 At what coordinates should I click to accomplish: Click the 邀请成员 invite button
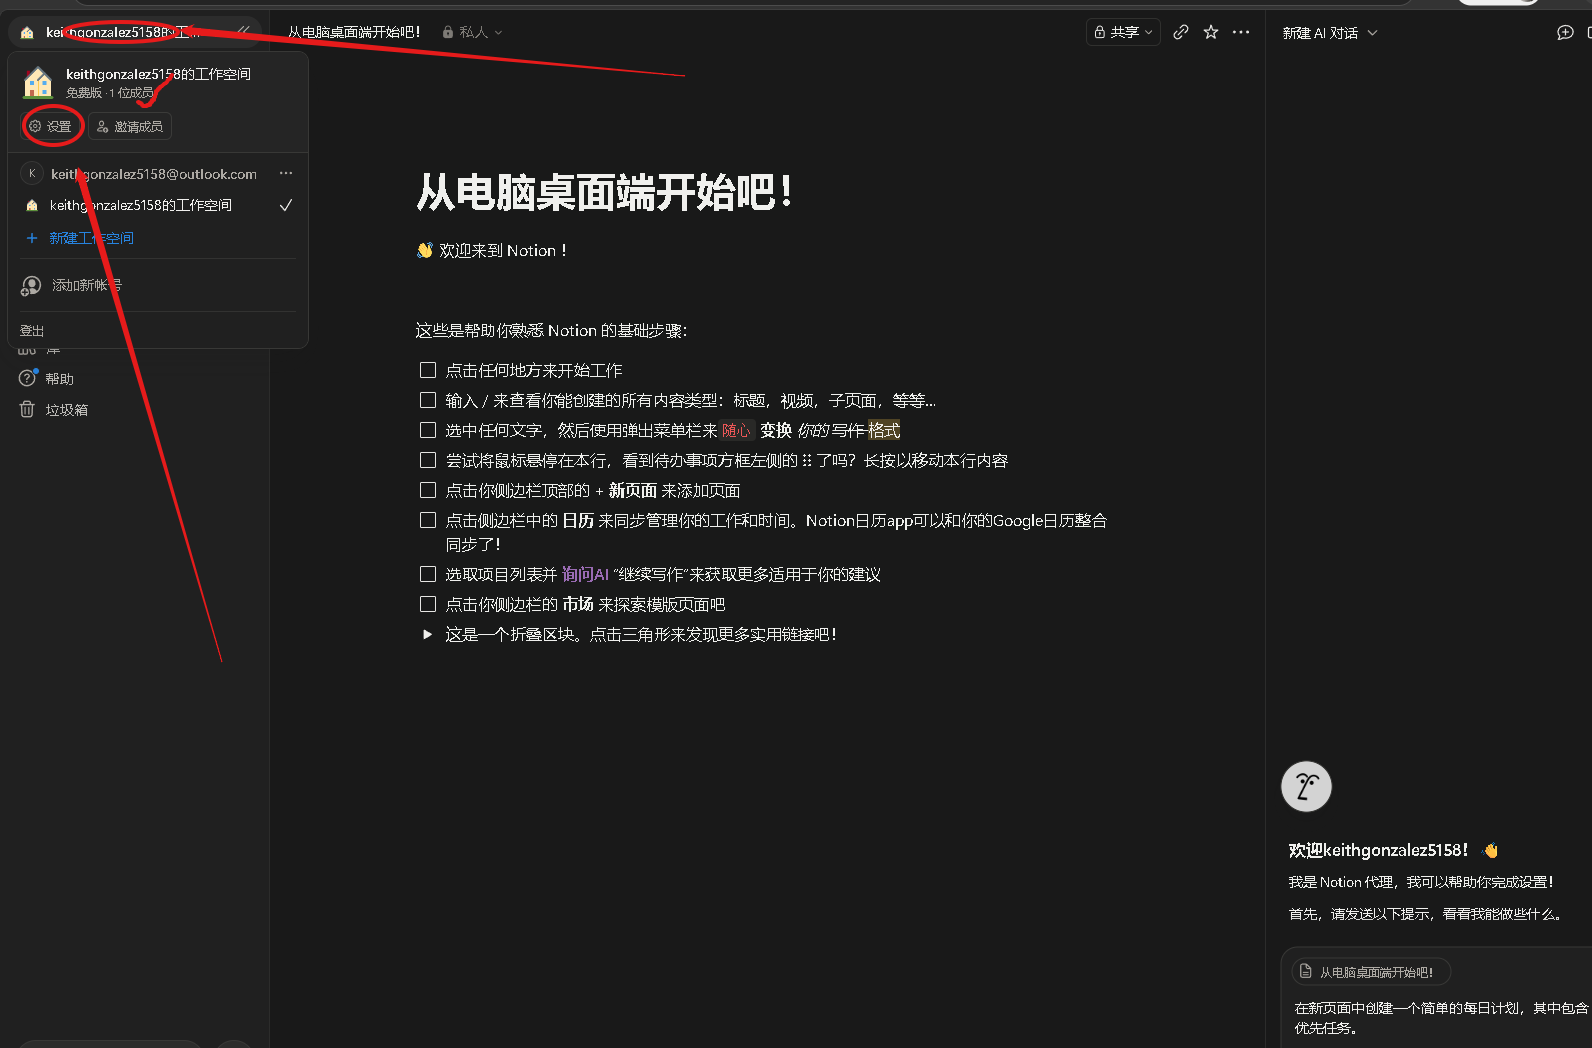point(130,127)
